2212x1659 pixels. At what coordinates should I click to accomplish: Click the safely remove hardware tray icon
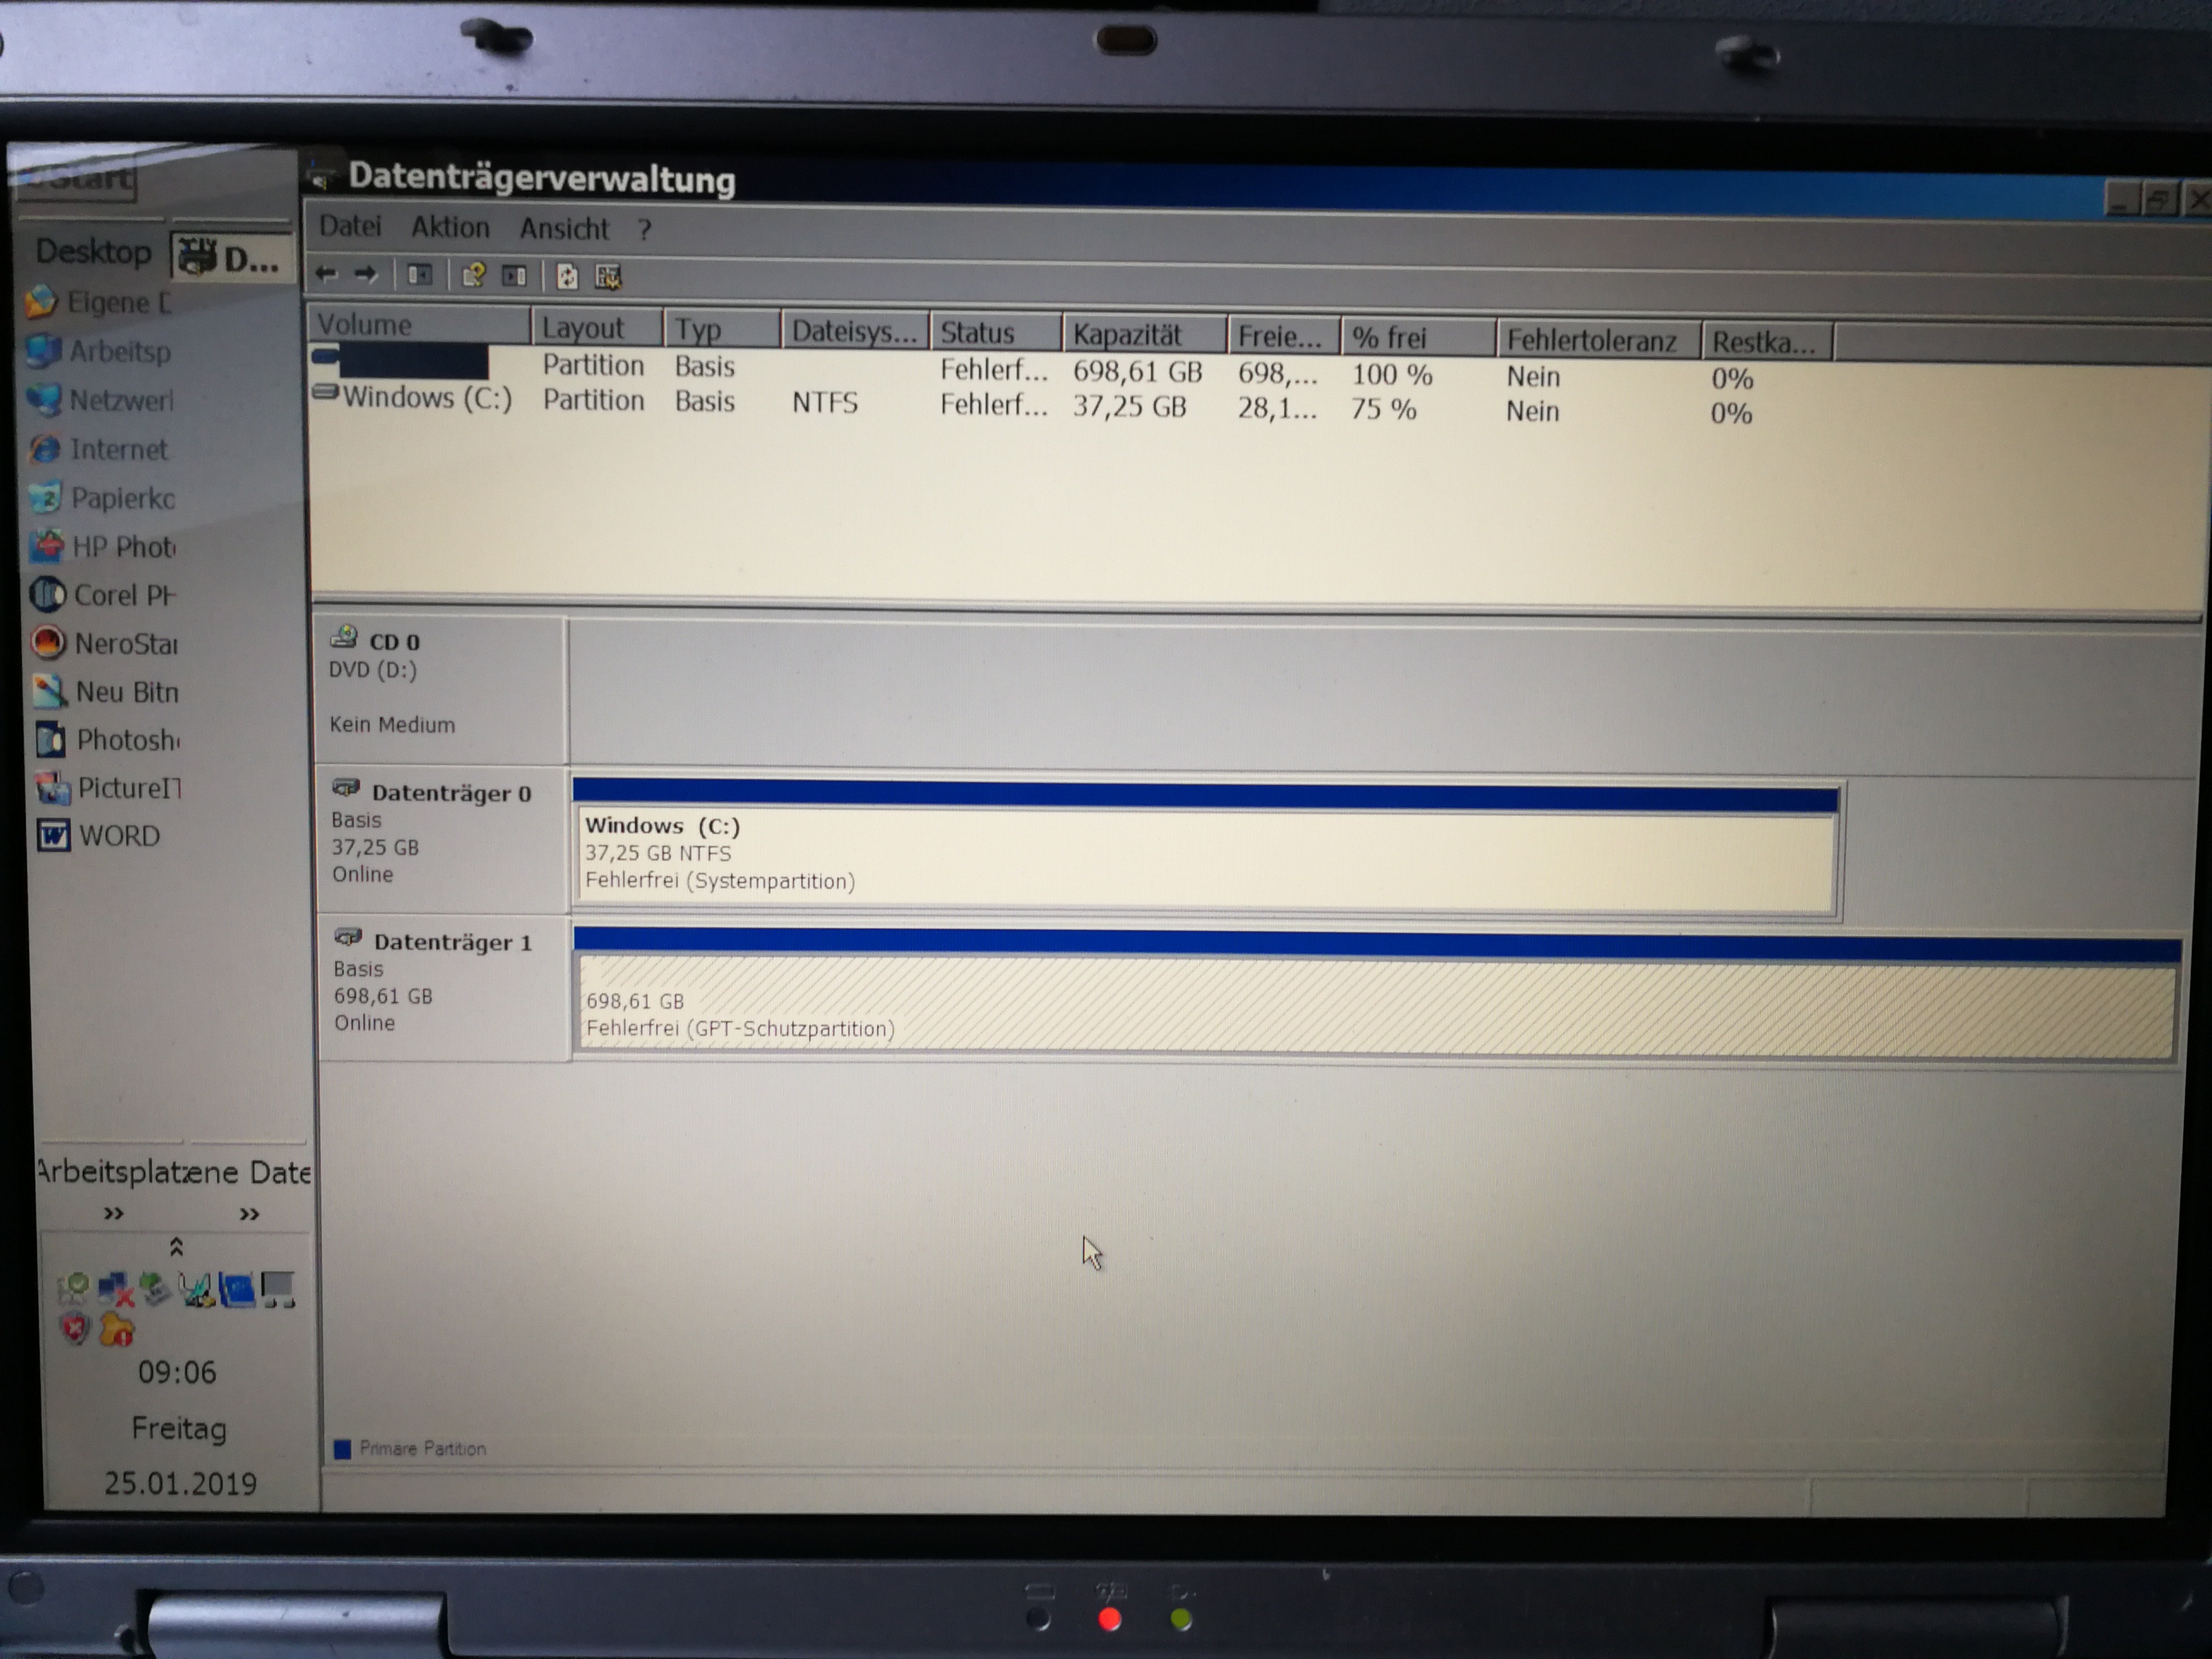(155, 1288)
